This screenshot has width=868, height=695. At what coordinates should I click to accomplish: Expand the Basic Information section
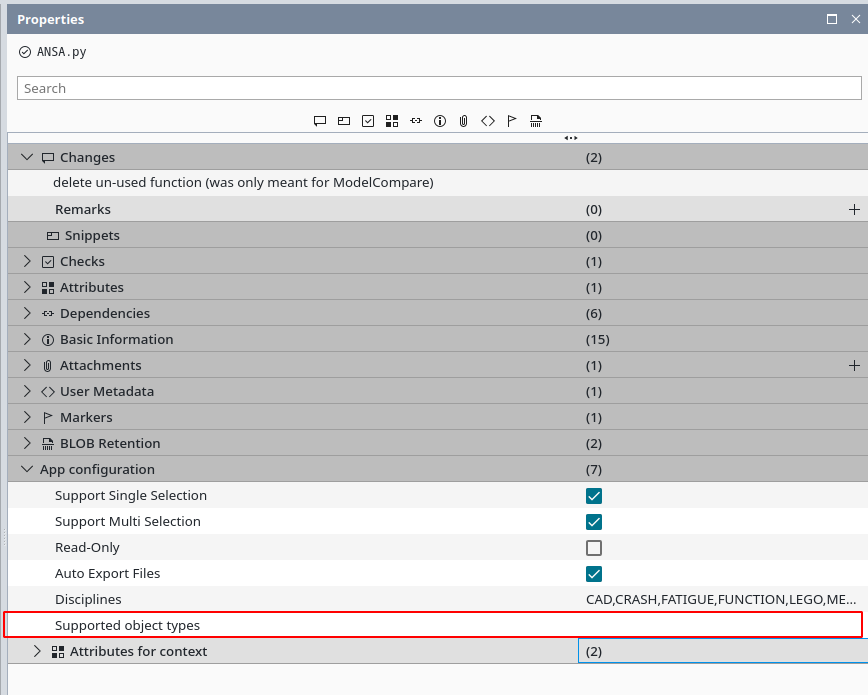click(x=27, y=339)
